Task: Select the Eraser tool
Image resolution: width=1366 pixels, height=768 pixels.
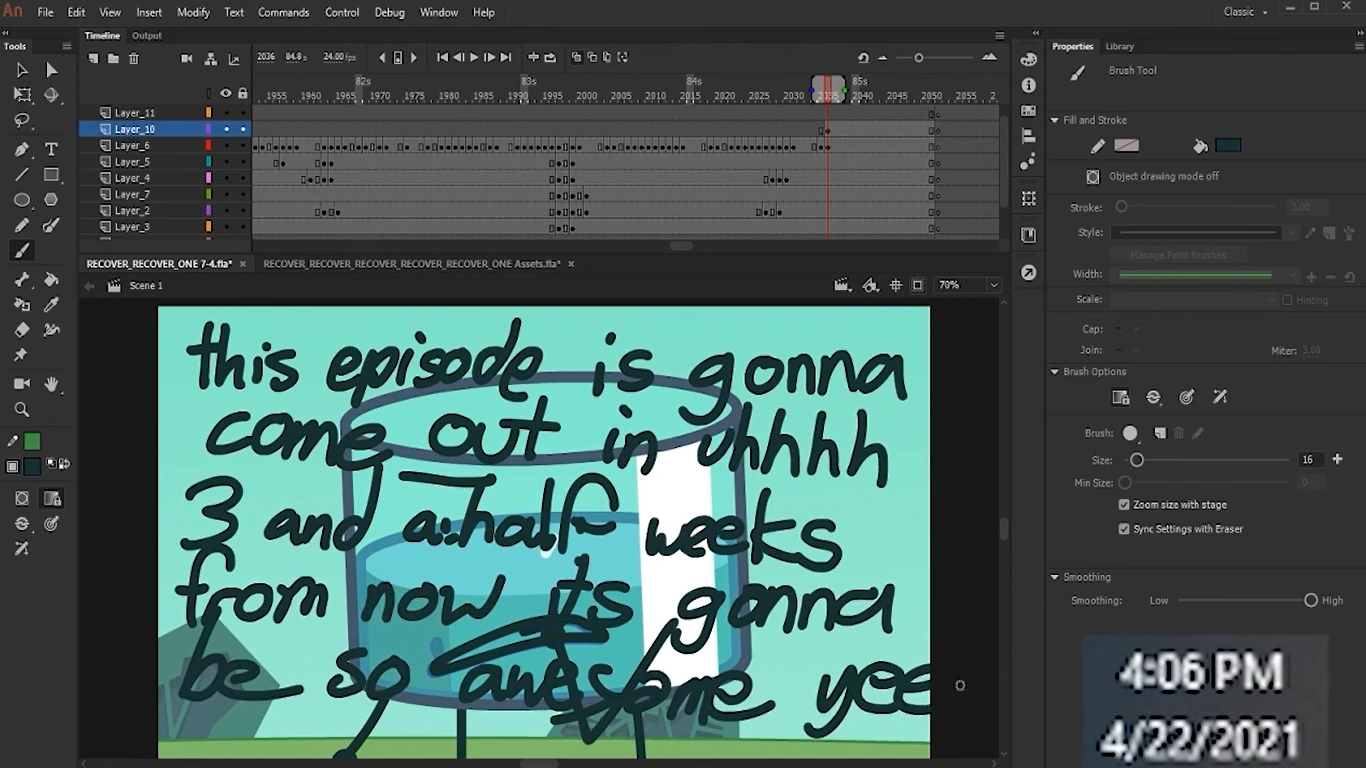Action: point(21,330)
